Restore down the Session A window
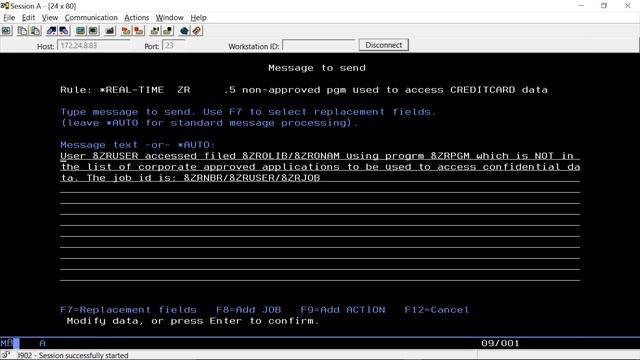Screen dimensions: 640x360 pyautogui.click(x=604, y=6)
